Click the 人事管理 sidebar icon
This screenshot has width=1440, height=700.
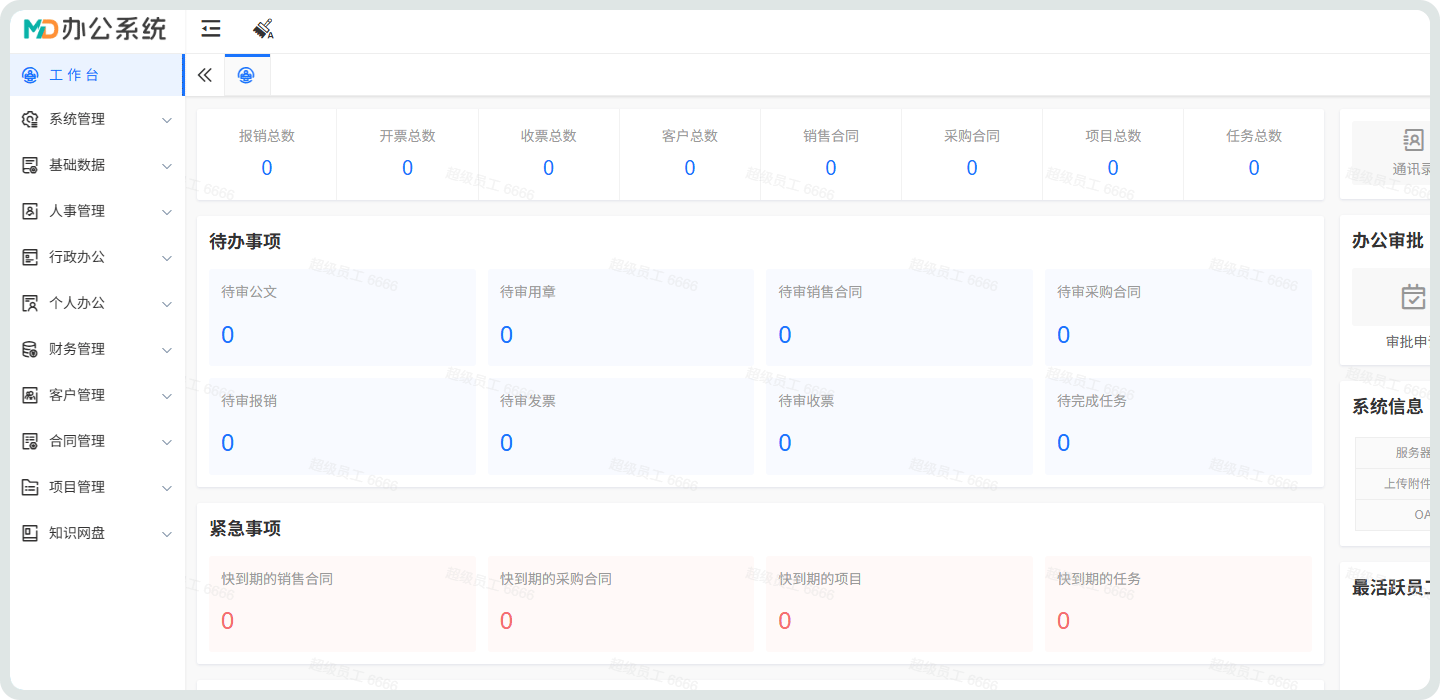[30, 211]
